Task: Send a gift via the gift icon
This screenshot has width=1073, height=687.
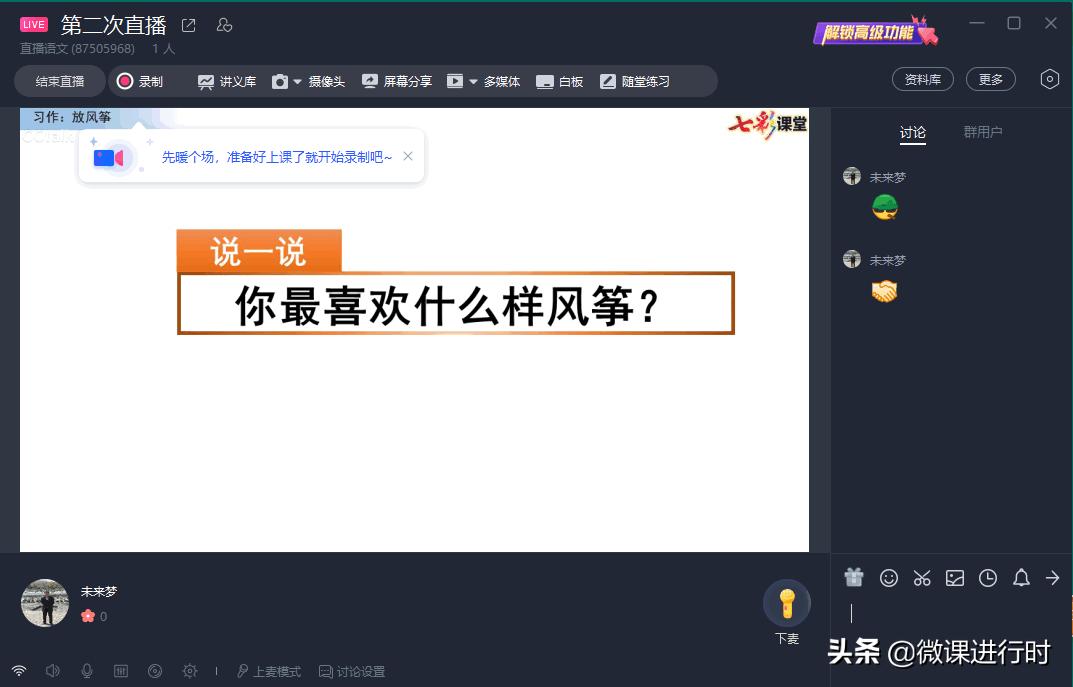Action: pos(853,578)
